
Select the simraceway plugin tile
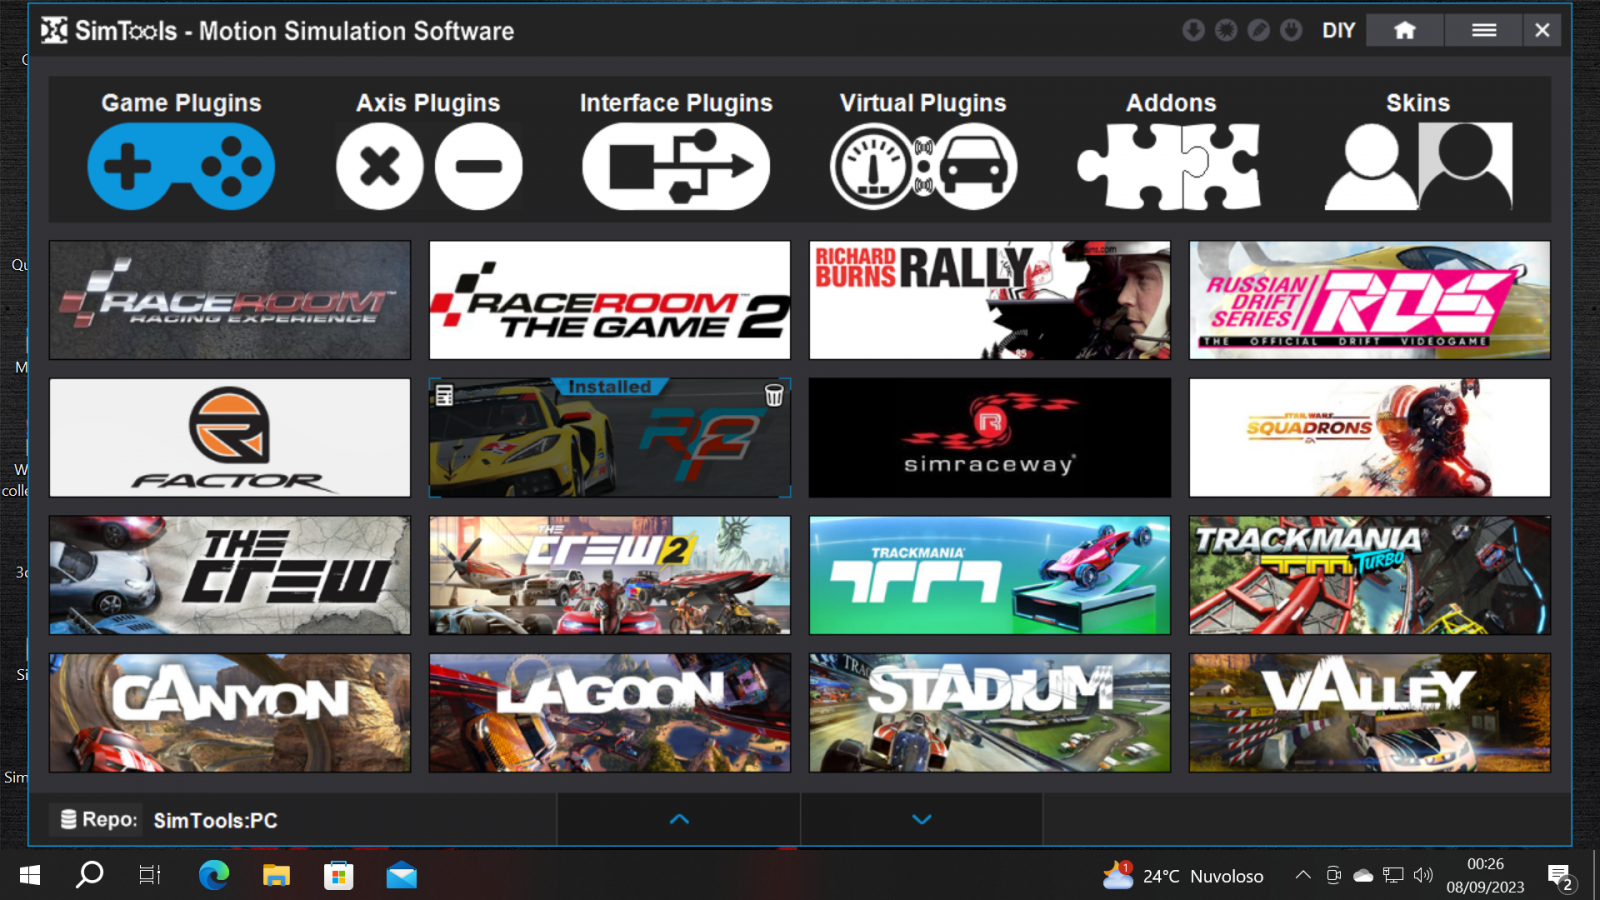click(990, 437)
